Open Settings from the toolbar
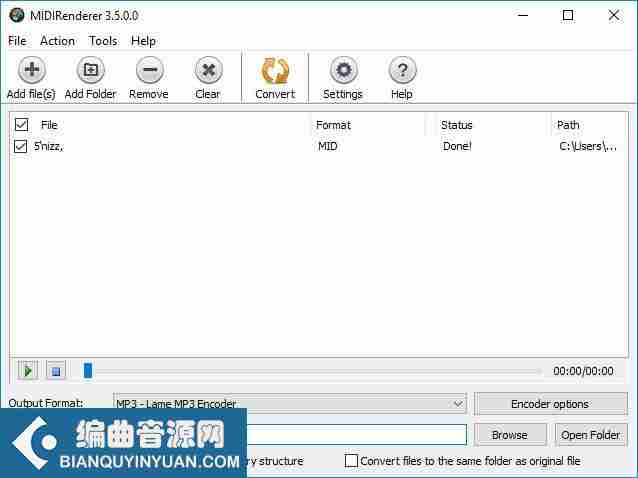 coord(343,70)
